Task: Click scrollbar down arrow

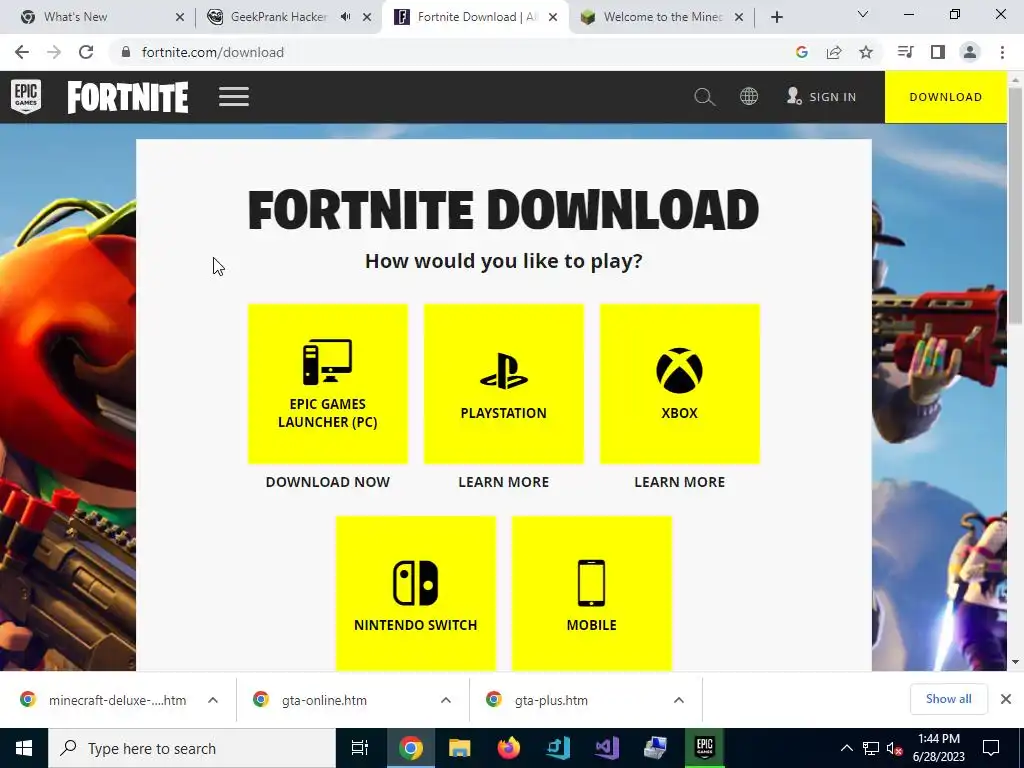Action: [1016, 662]
